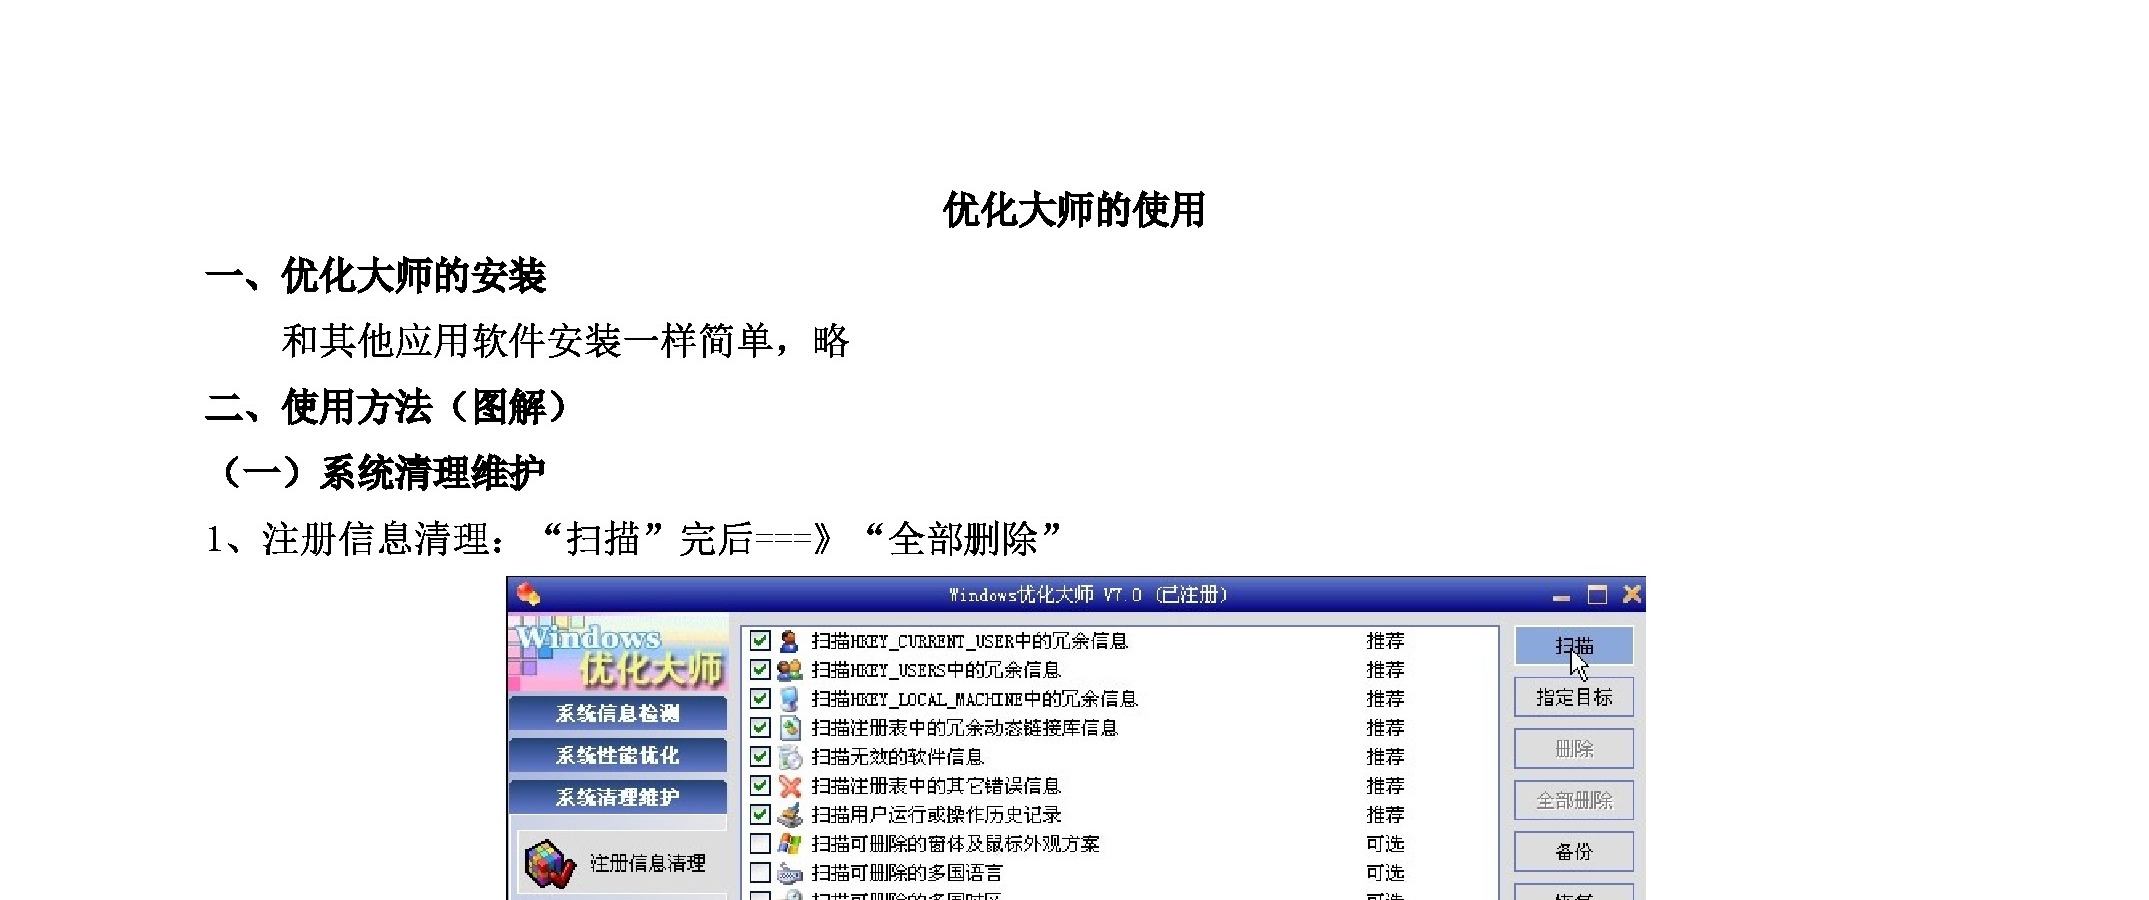Open the 系统信息检测 section

tap(618, 714)
